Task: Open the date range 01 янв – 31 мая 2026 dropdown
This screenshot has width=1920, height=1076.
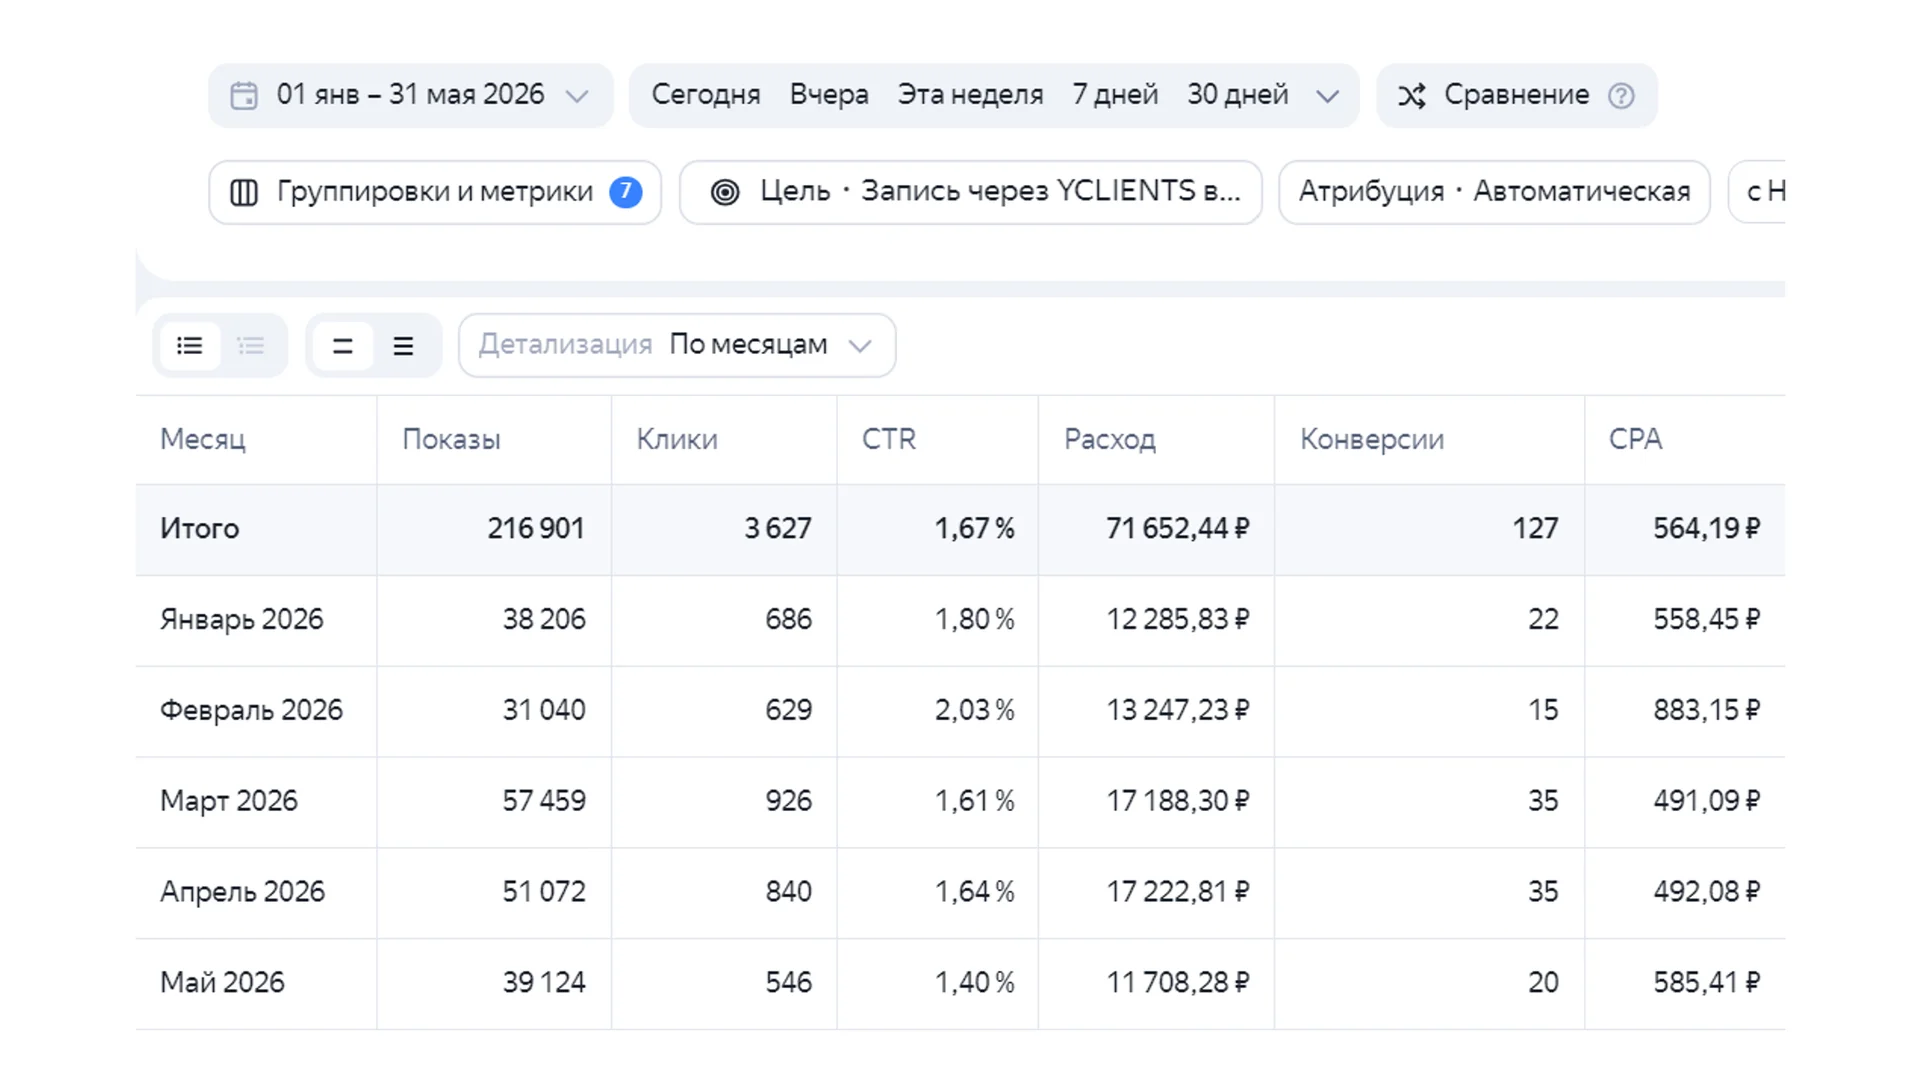Action: pos(410,95)
